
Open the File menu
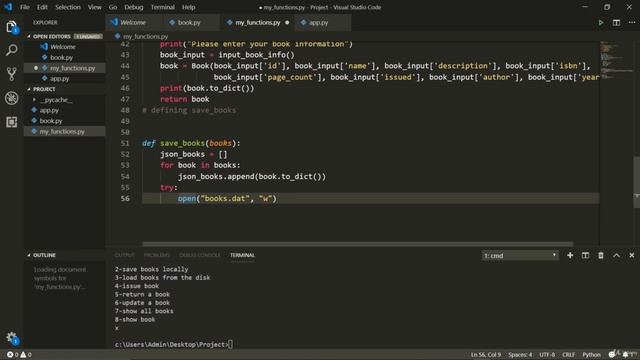[x=24, y=7]
